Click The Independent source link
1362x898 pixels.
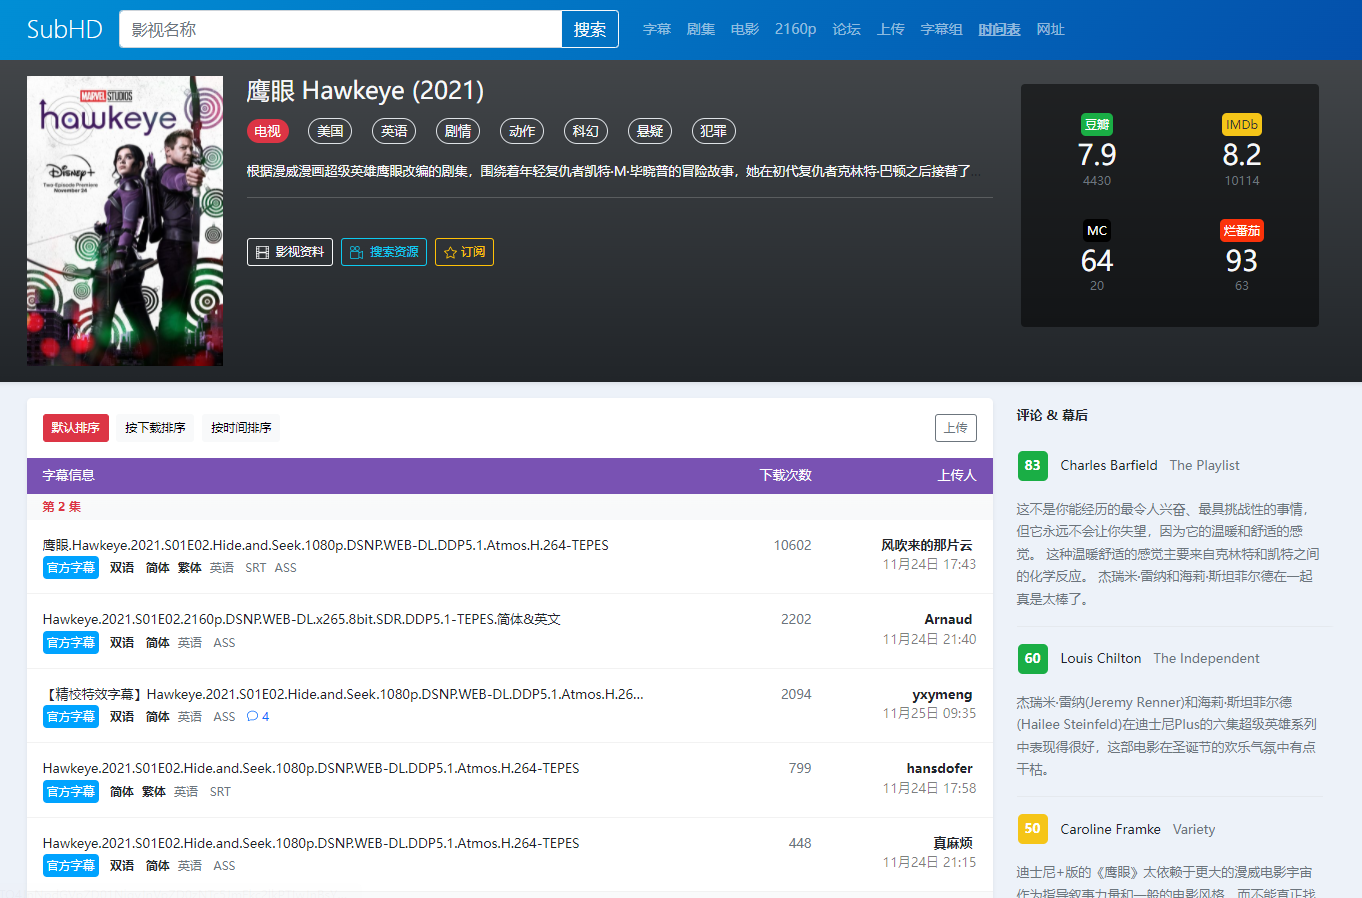[x=1206, y=659]
